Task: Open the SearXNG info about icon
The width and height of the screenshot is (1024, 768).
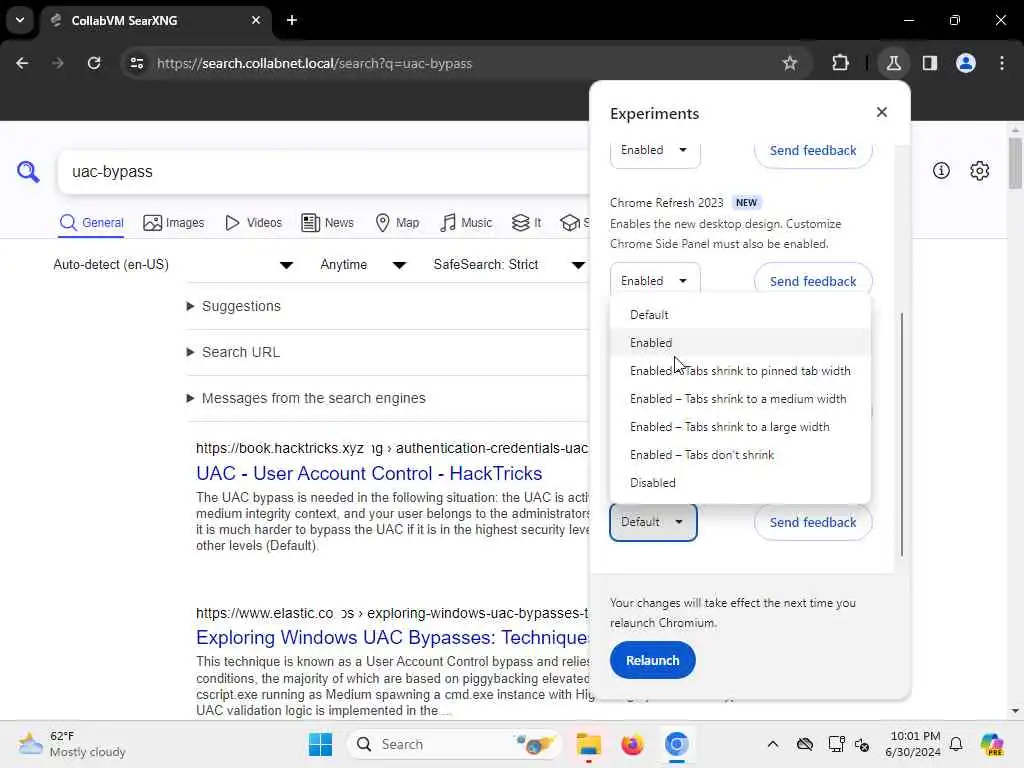Action: [x=941, y=171]
